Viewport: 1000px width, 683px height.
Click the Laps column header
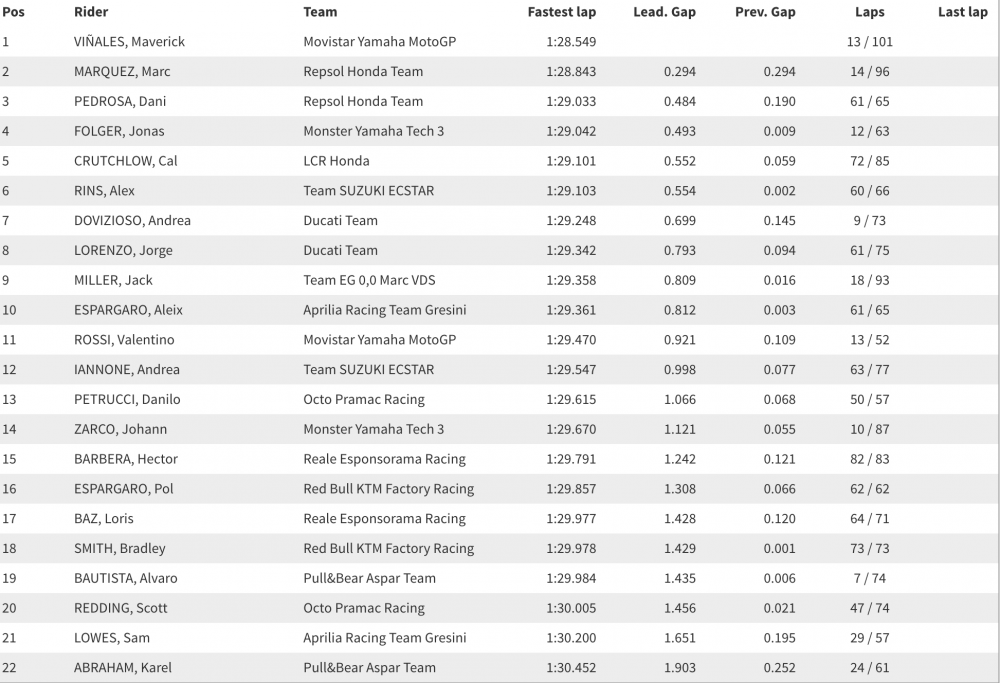[869, 12]
